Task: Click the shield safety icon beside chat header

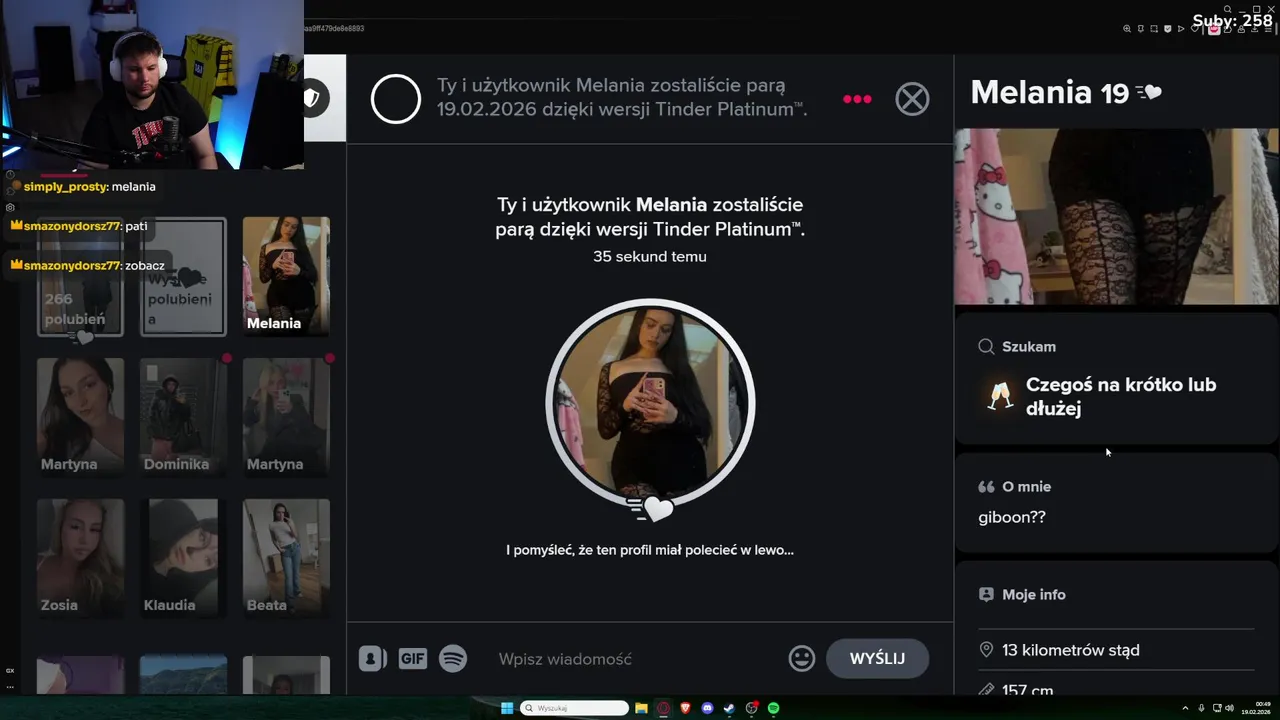Action: pos(312,98)
